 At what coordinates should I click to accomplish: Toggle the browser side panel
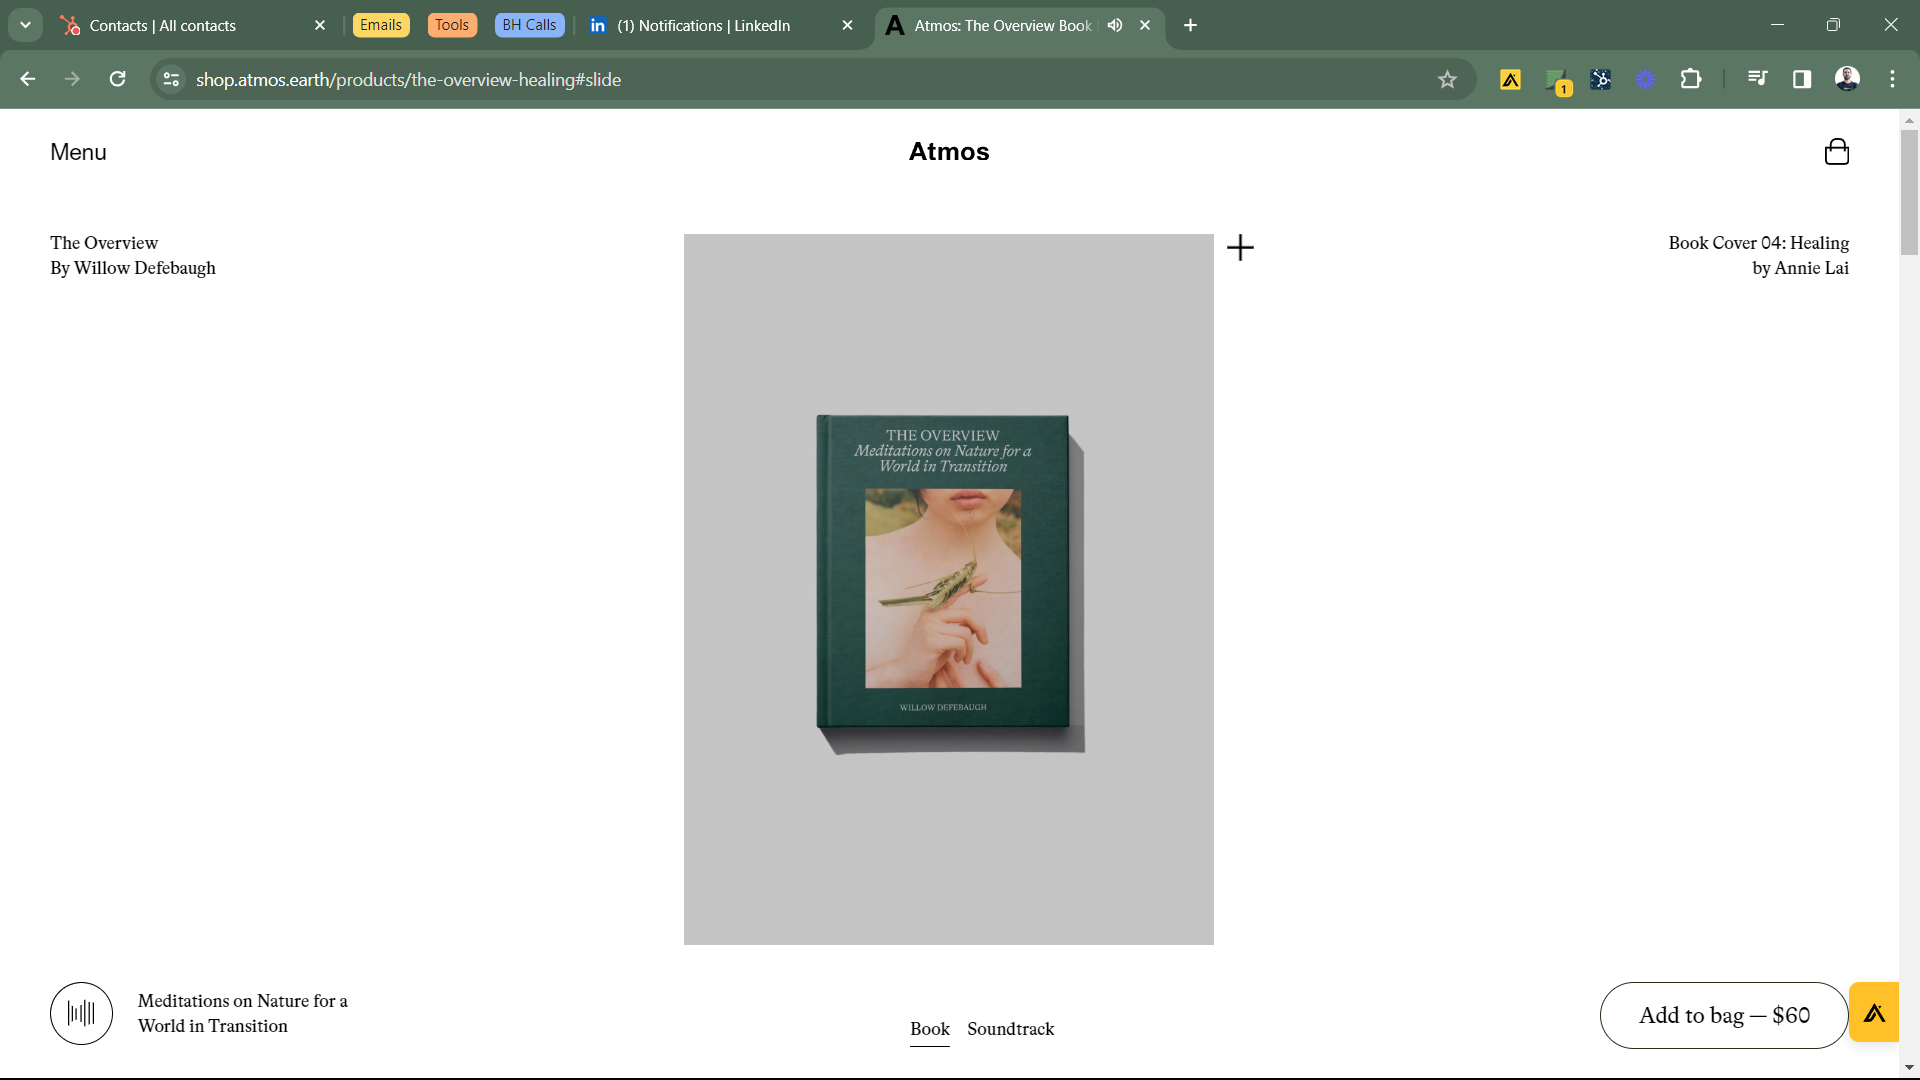[x=1802, y=80]
